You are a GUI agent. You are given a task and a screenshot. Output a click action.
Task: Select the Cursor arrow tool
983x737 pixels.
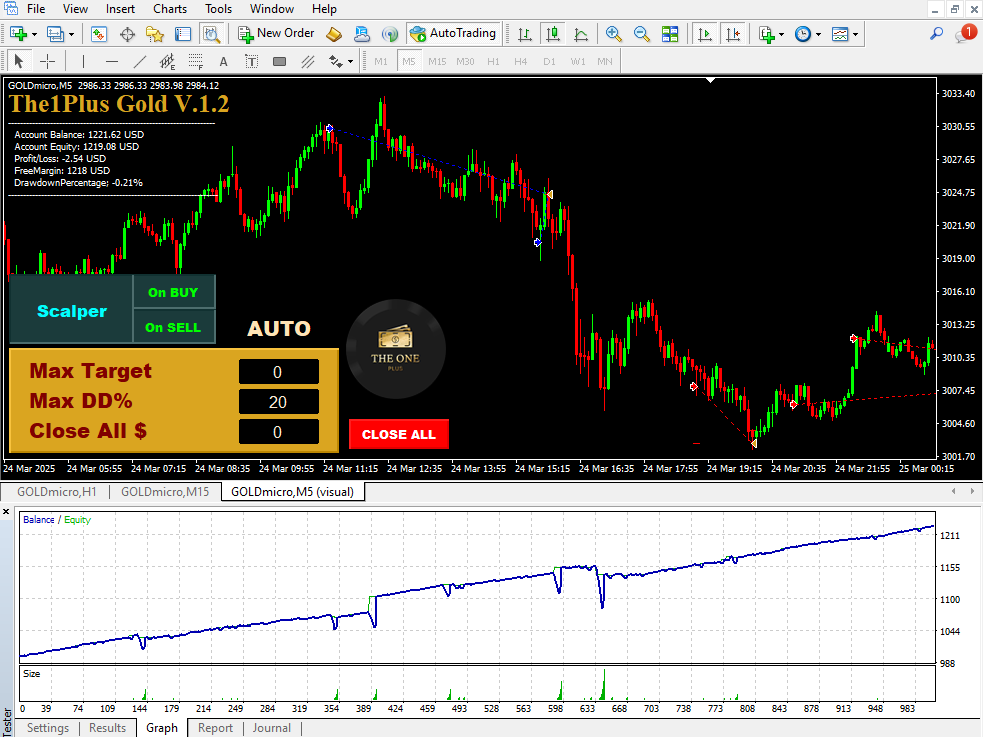[18, 61]
